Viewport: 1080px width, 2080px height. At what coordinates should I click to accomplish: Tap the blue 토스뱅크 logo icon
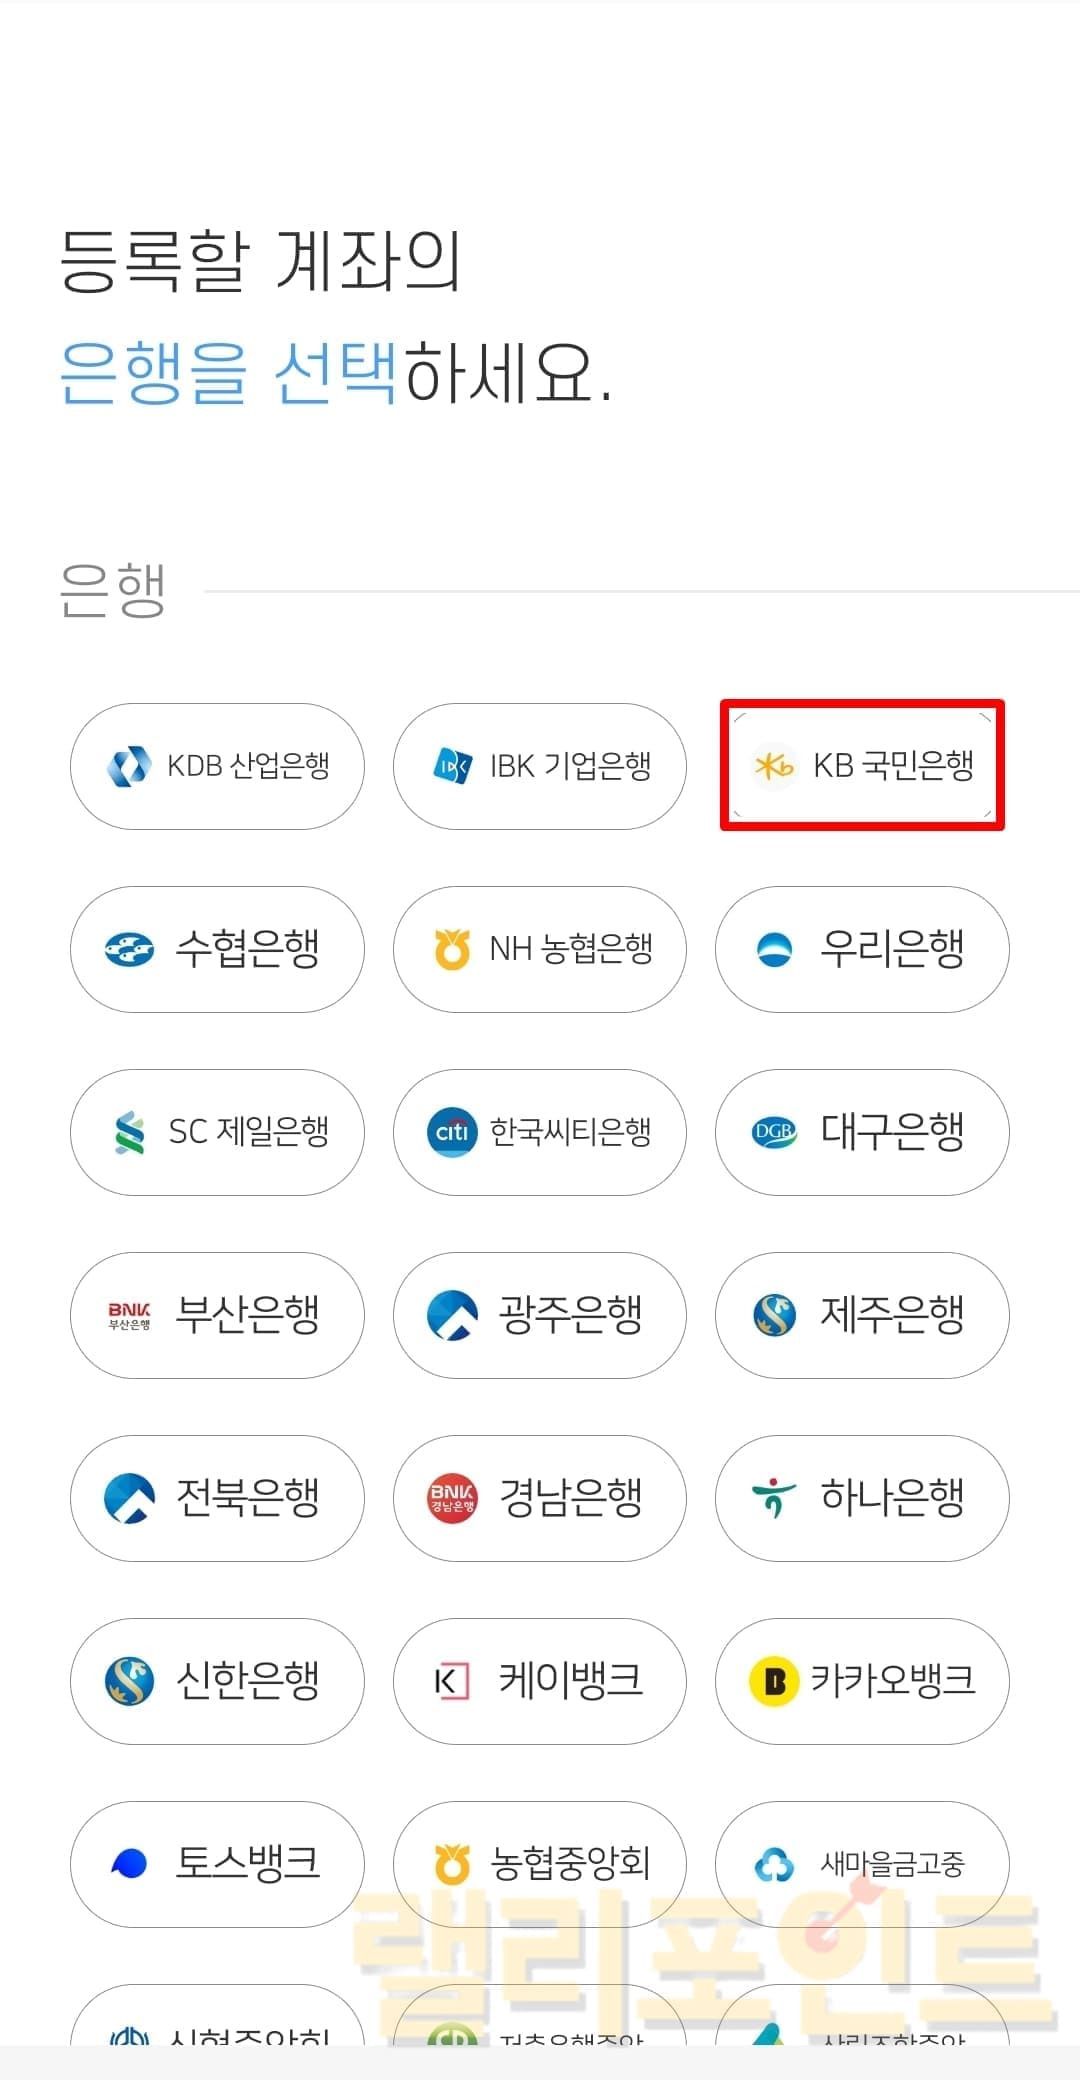(129, 1864)
